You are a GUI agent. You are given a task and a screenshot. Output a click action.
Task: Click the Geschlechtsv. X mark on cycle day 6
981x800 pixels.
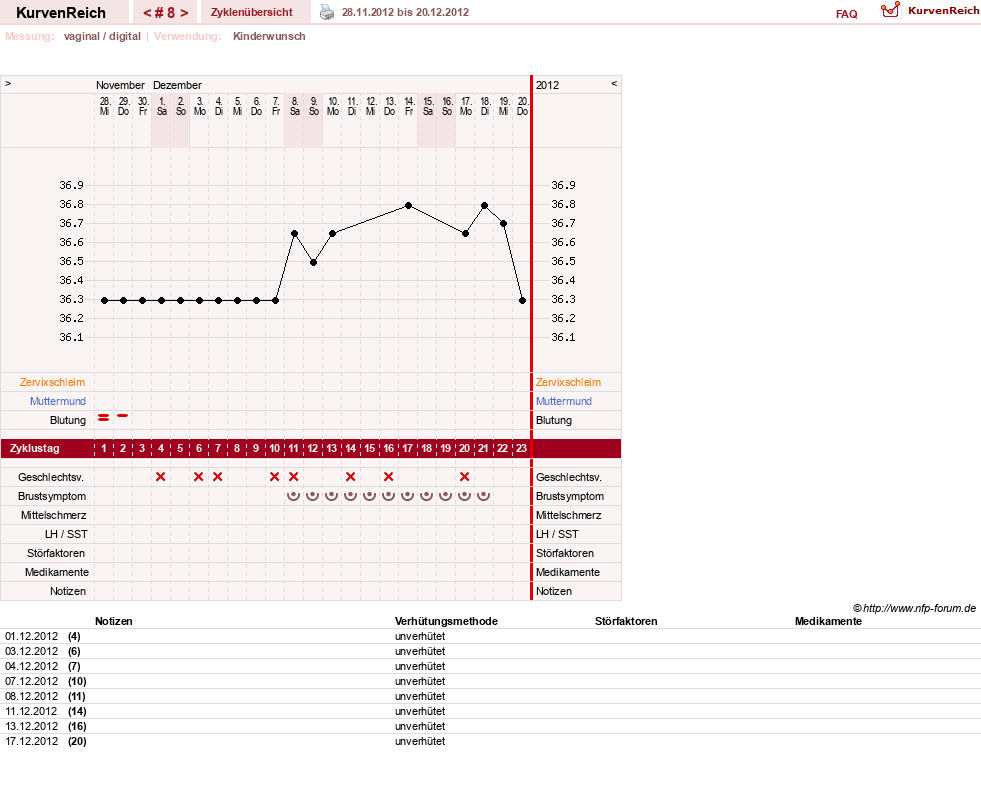(198, 477)
